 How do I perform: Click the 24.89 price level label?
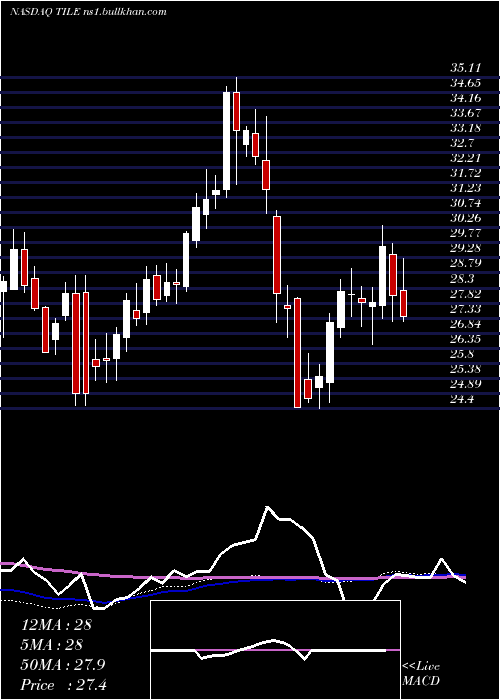coord(465,384)
